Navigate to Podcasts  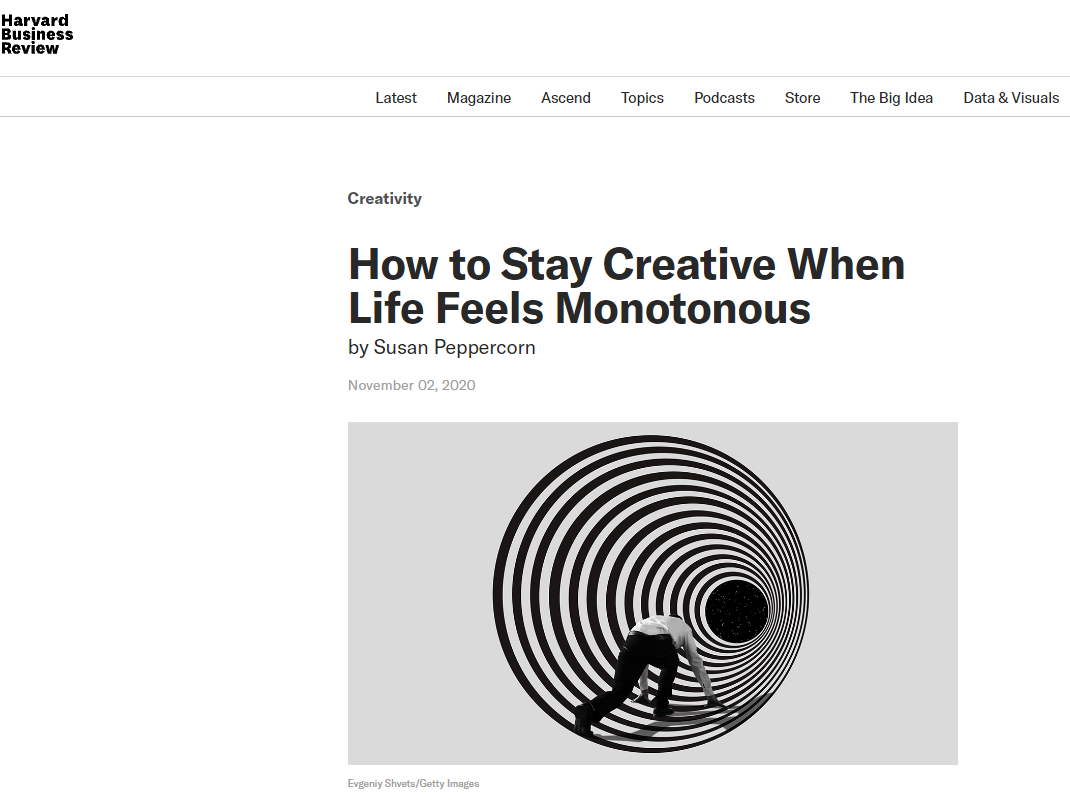pos(724,98)
